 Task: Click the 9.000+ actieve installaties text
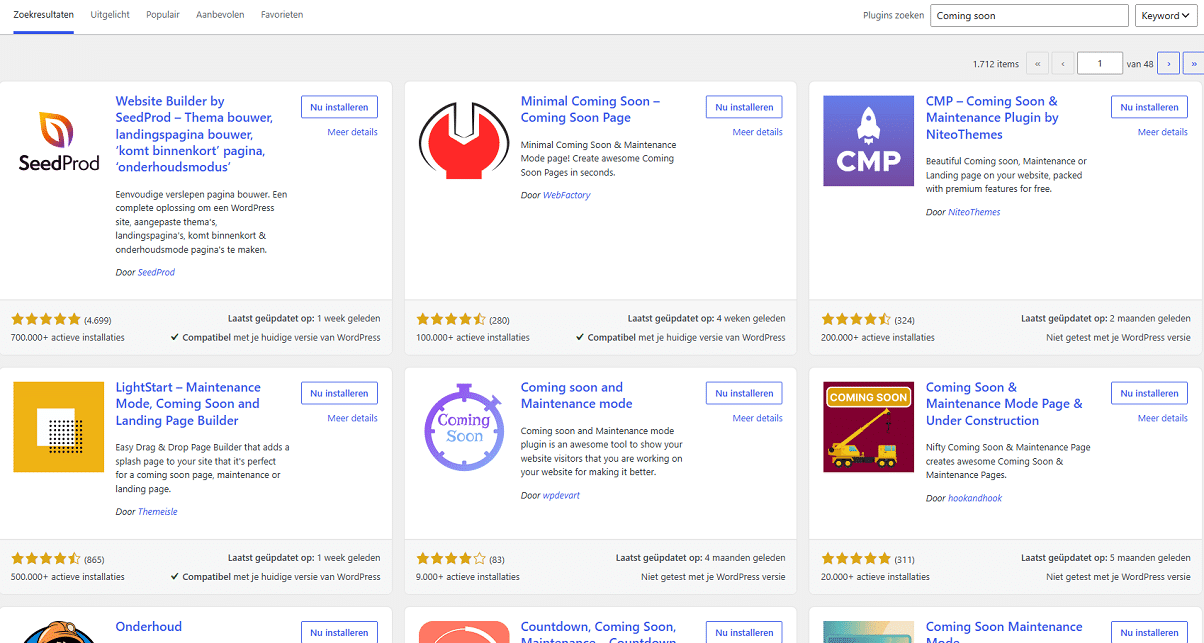coord(468,577)
